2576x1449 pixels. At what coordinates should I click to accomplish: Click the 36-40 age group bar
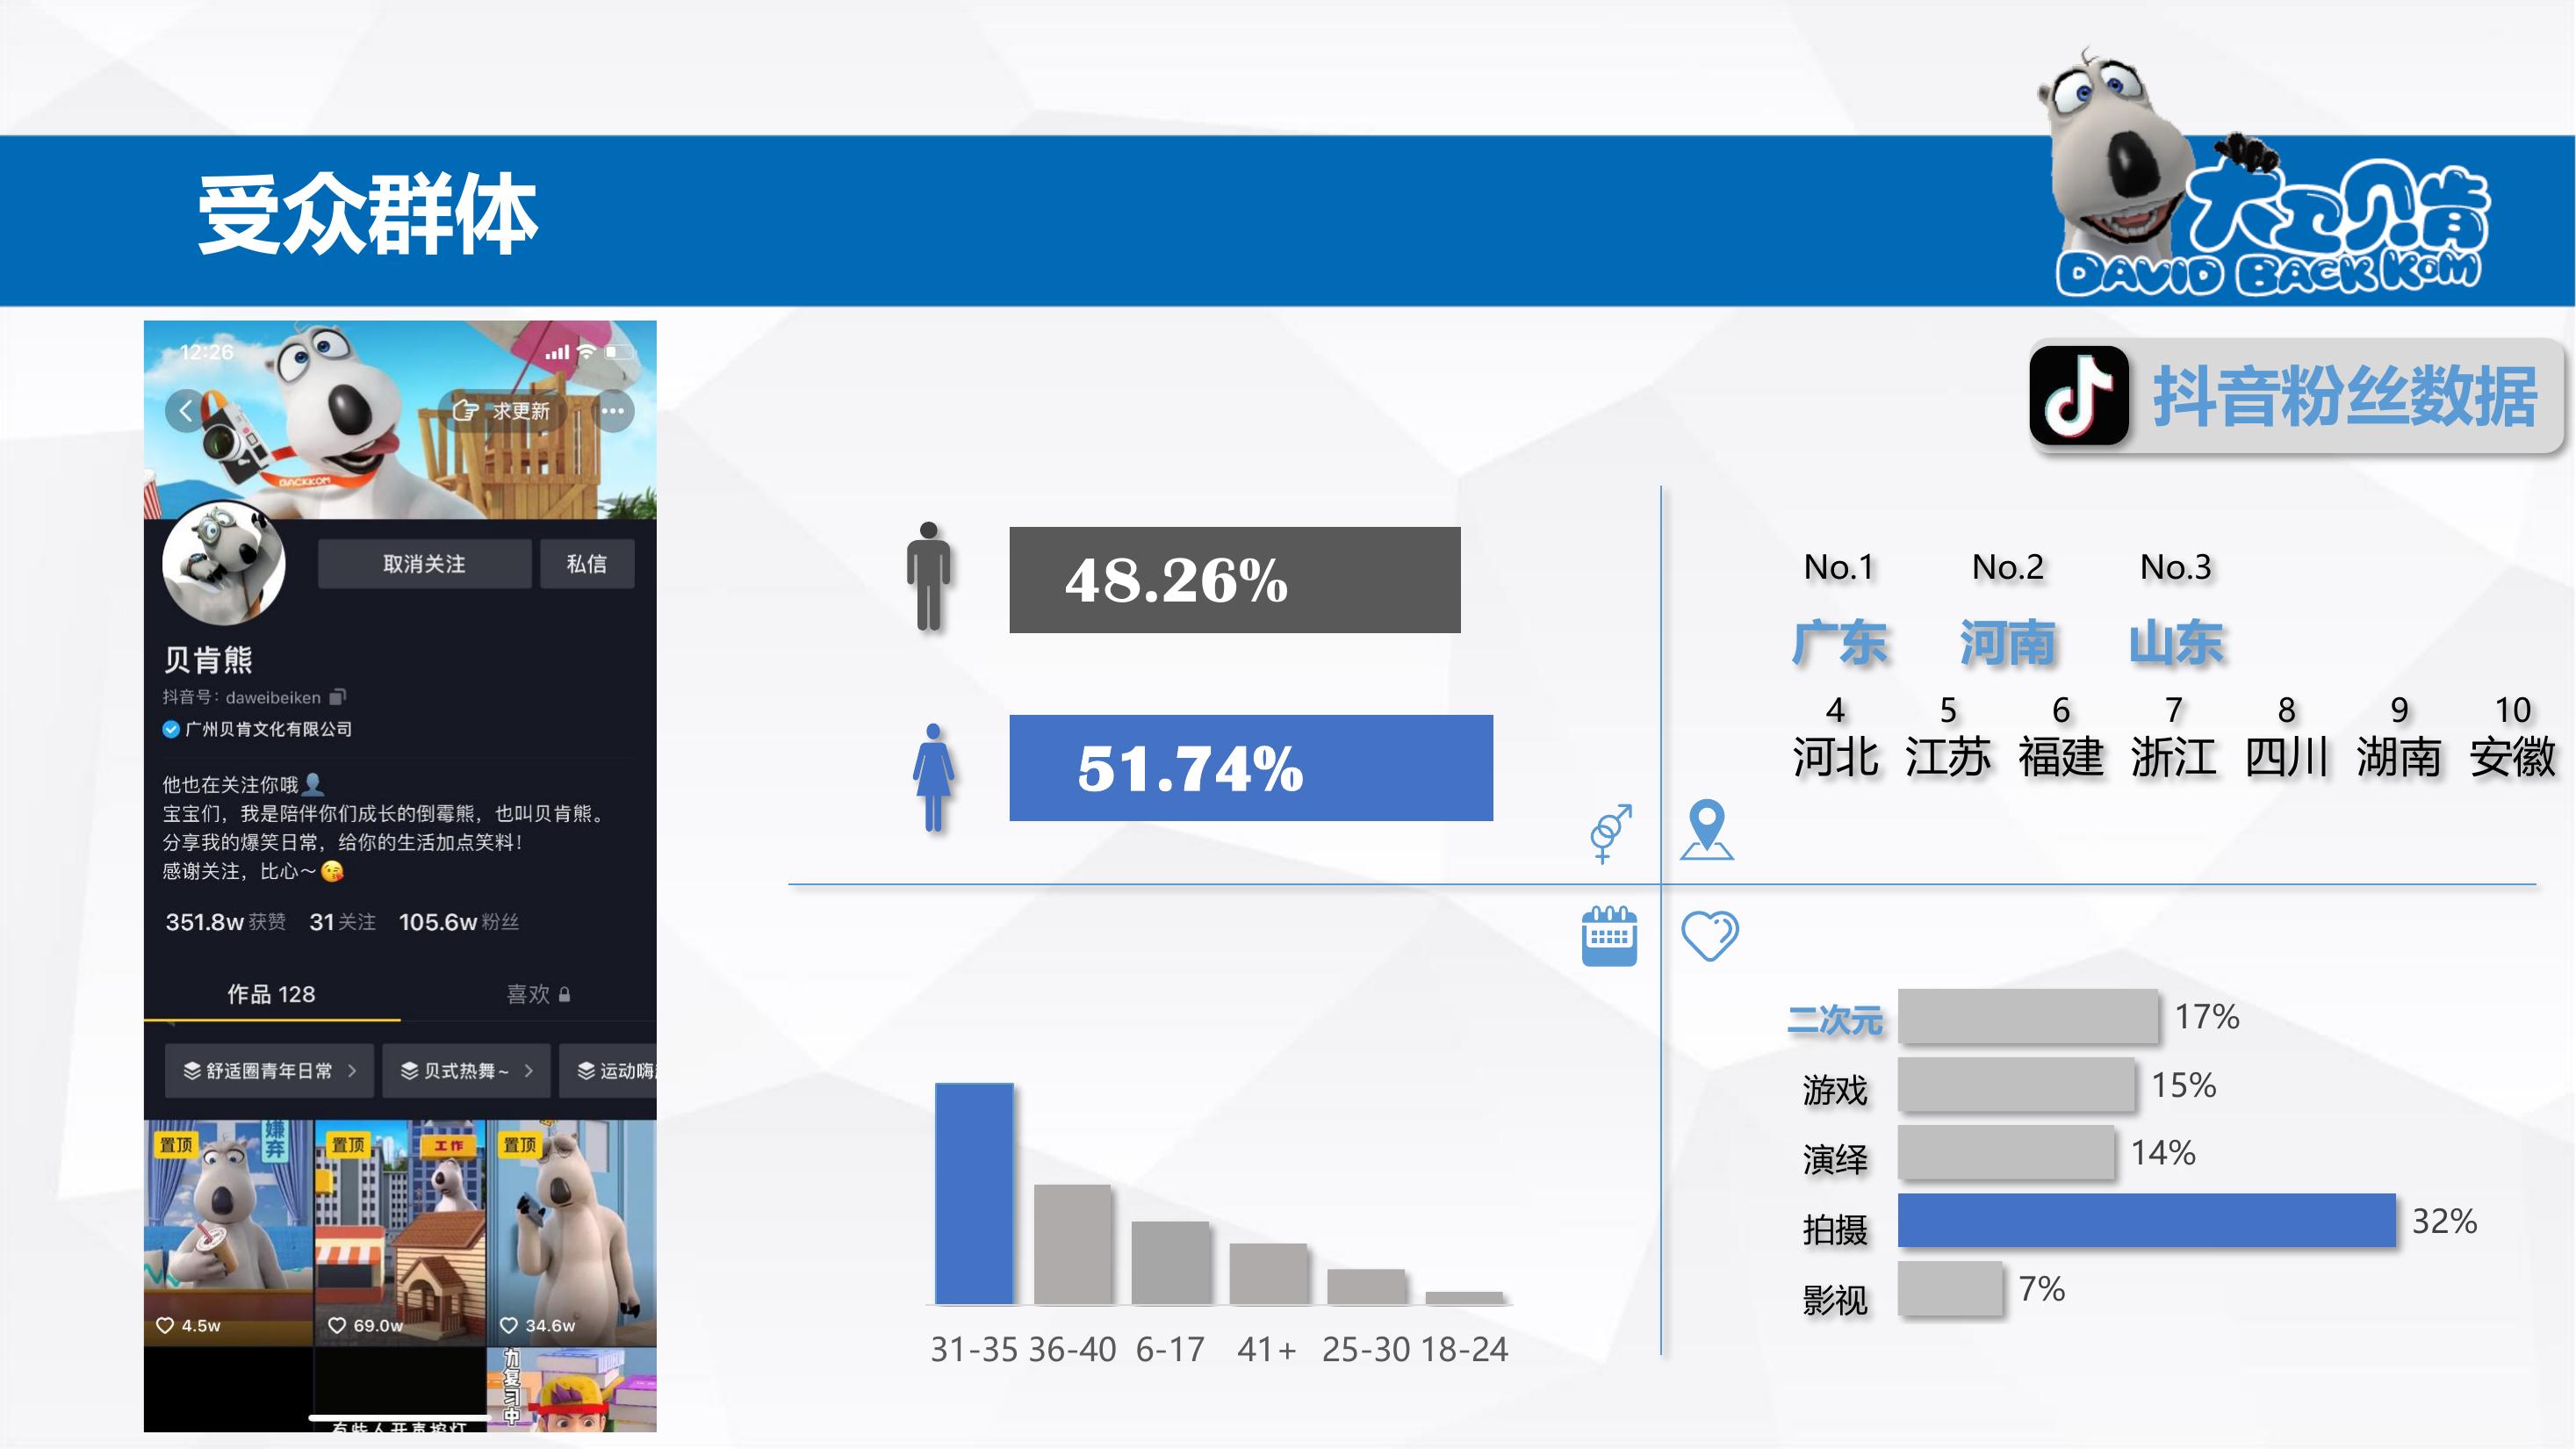(1072, 1244)
